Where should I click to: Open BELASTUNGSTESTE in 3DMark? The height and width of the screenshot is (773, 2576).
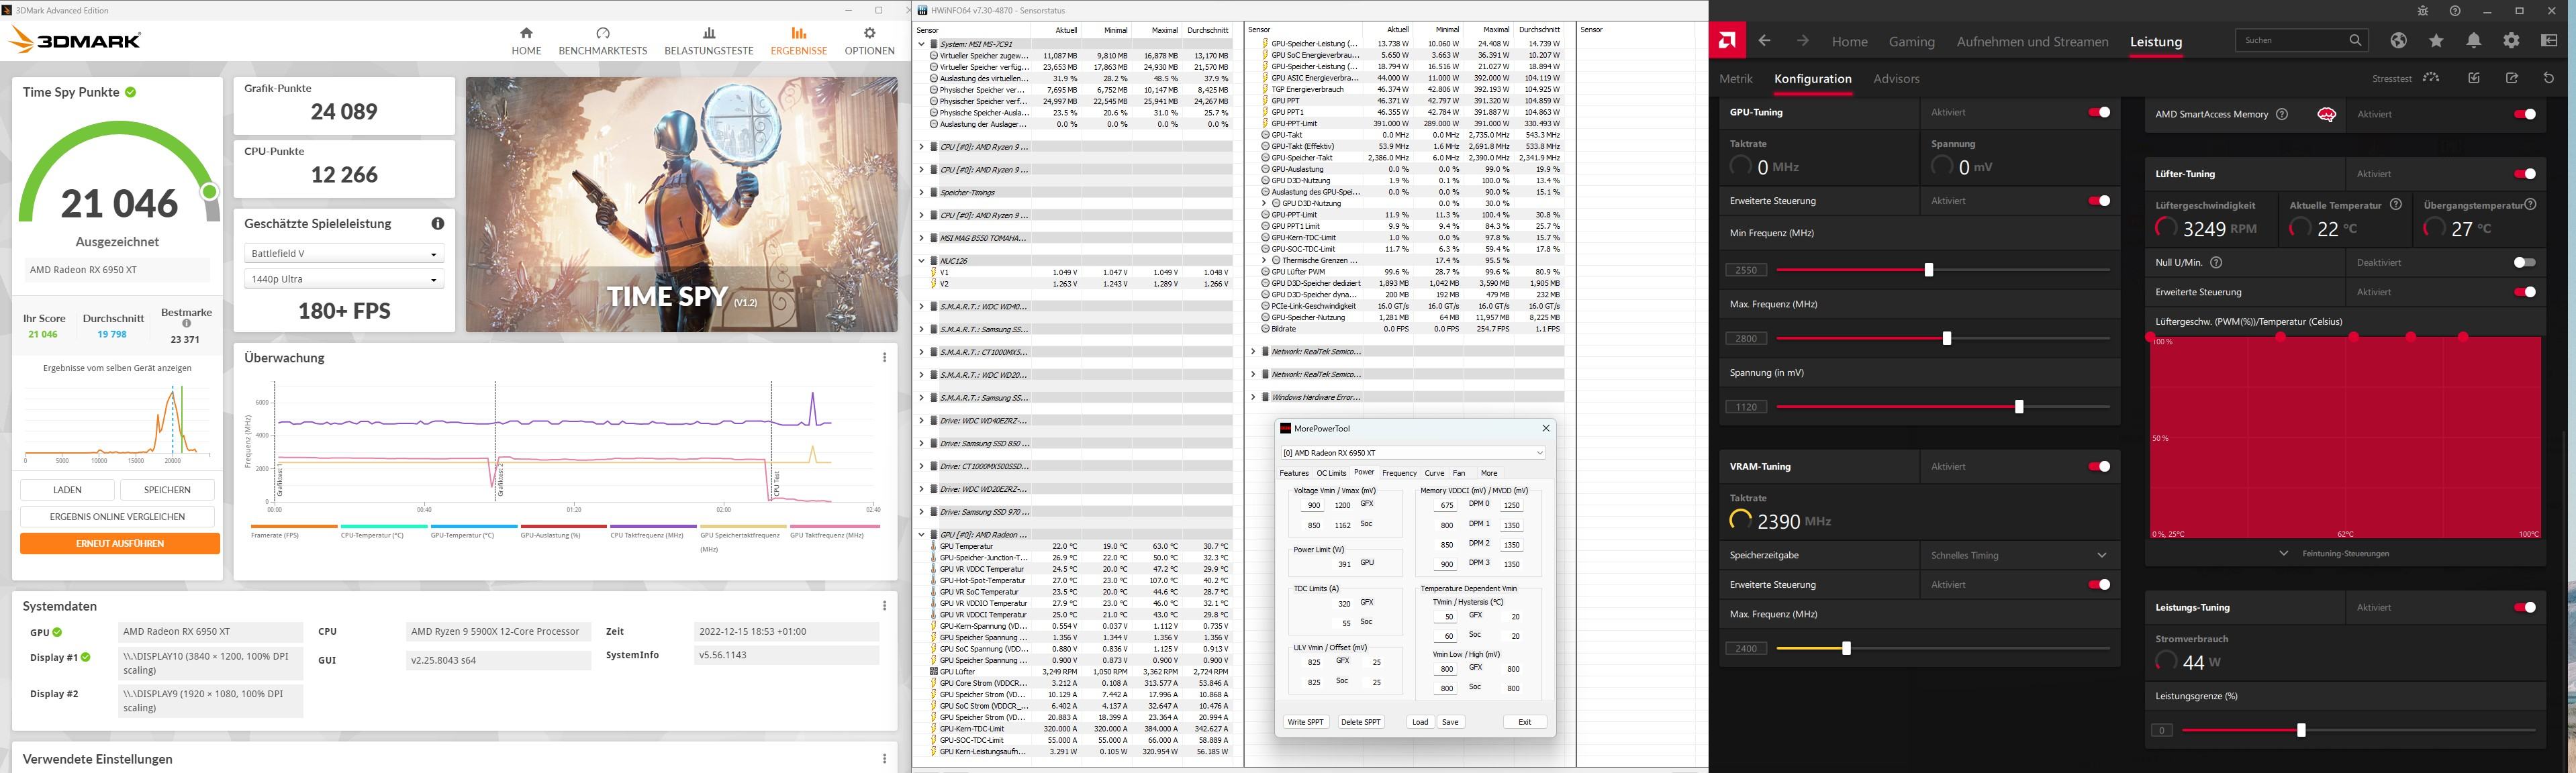[x=709, y=41]
